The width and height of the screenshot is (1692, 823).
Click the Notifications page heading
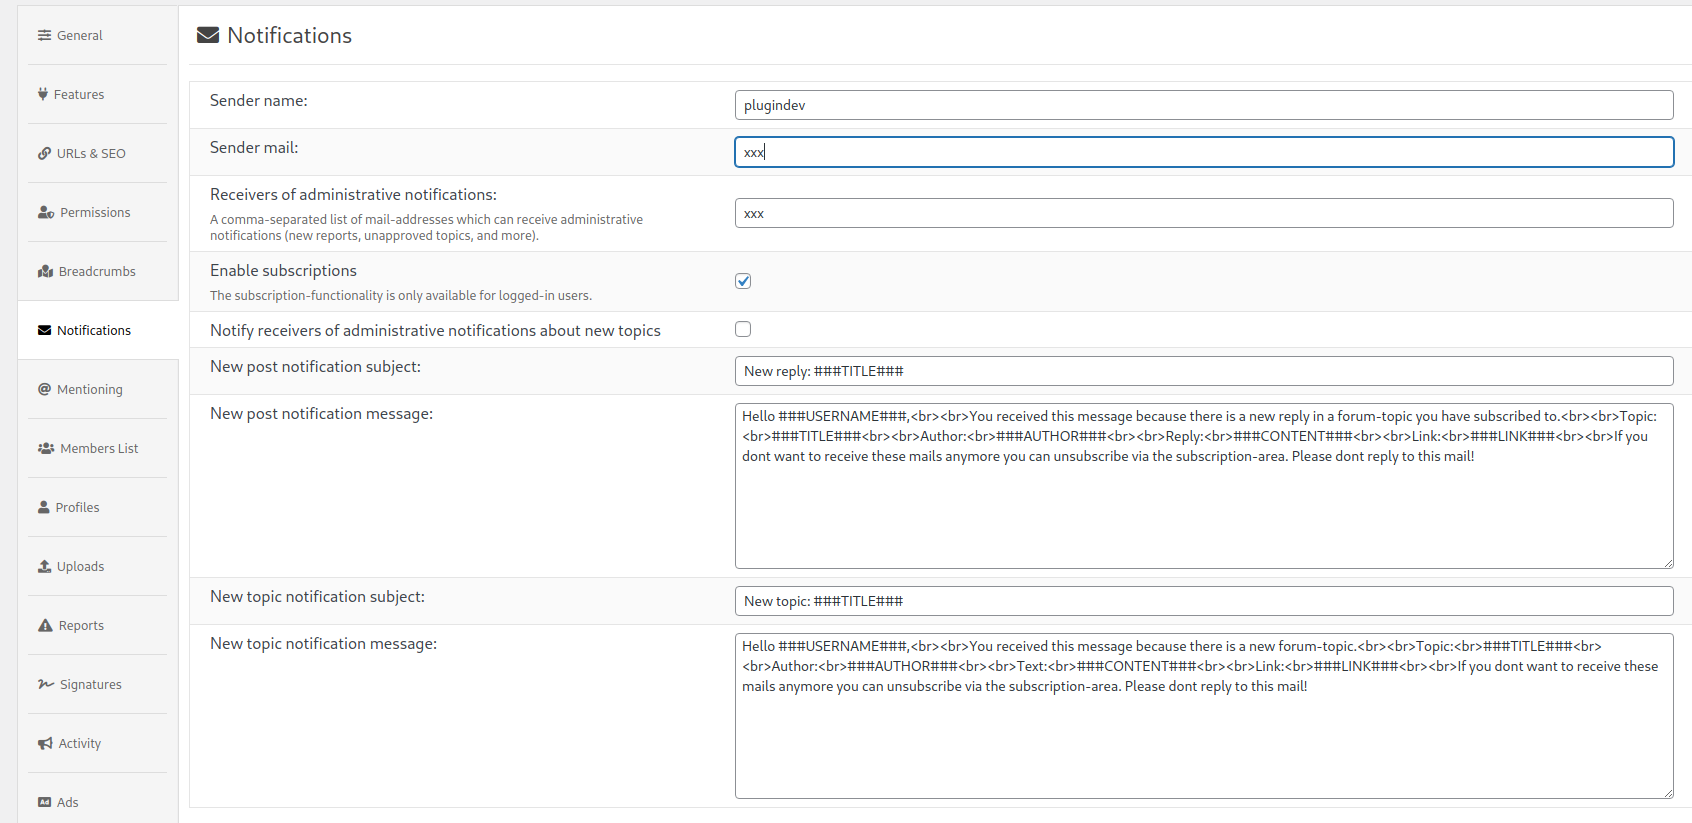pos(290,35)
